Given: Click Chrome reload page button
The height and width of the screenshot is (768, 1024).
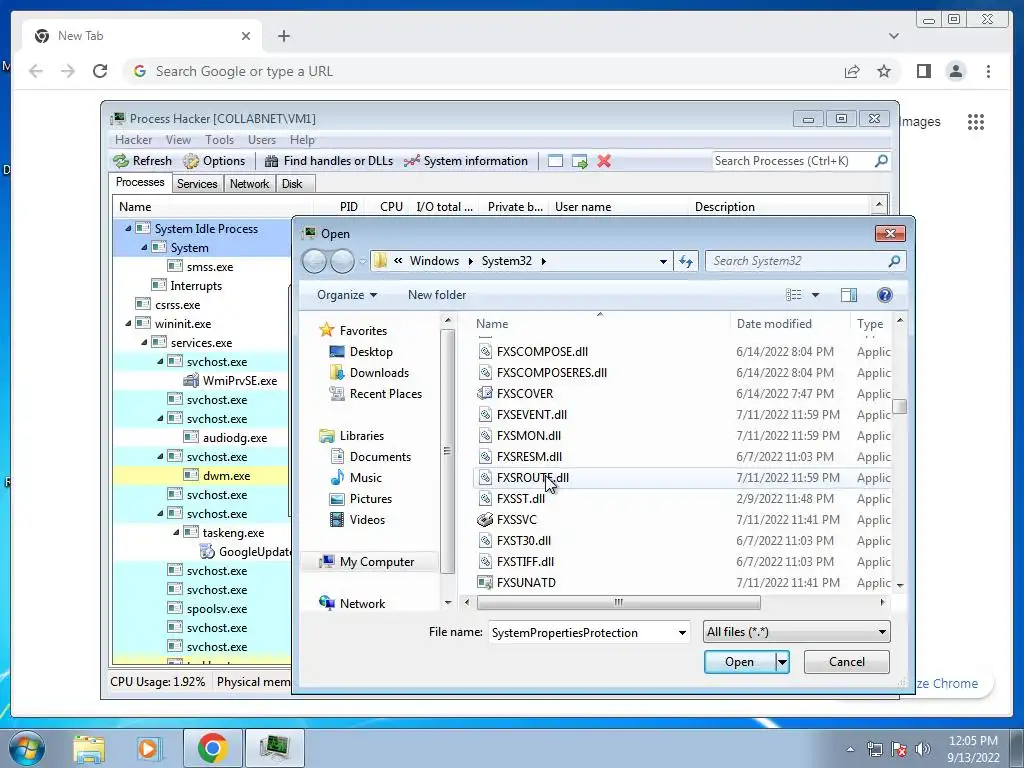Looking at the screenshot, I should click(x=100, y=71).
